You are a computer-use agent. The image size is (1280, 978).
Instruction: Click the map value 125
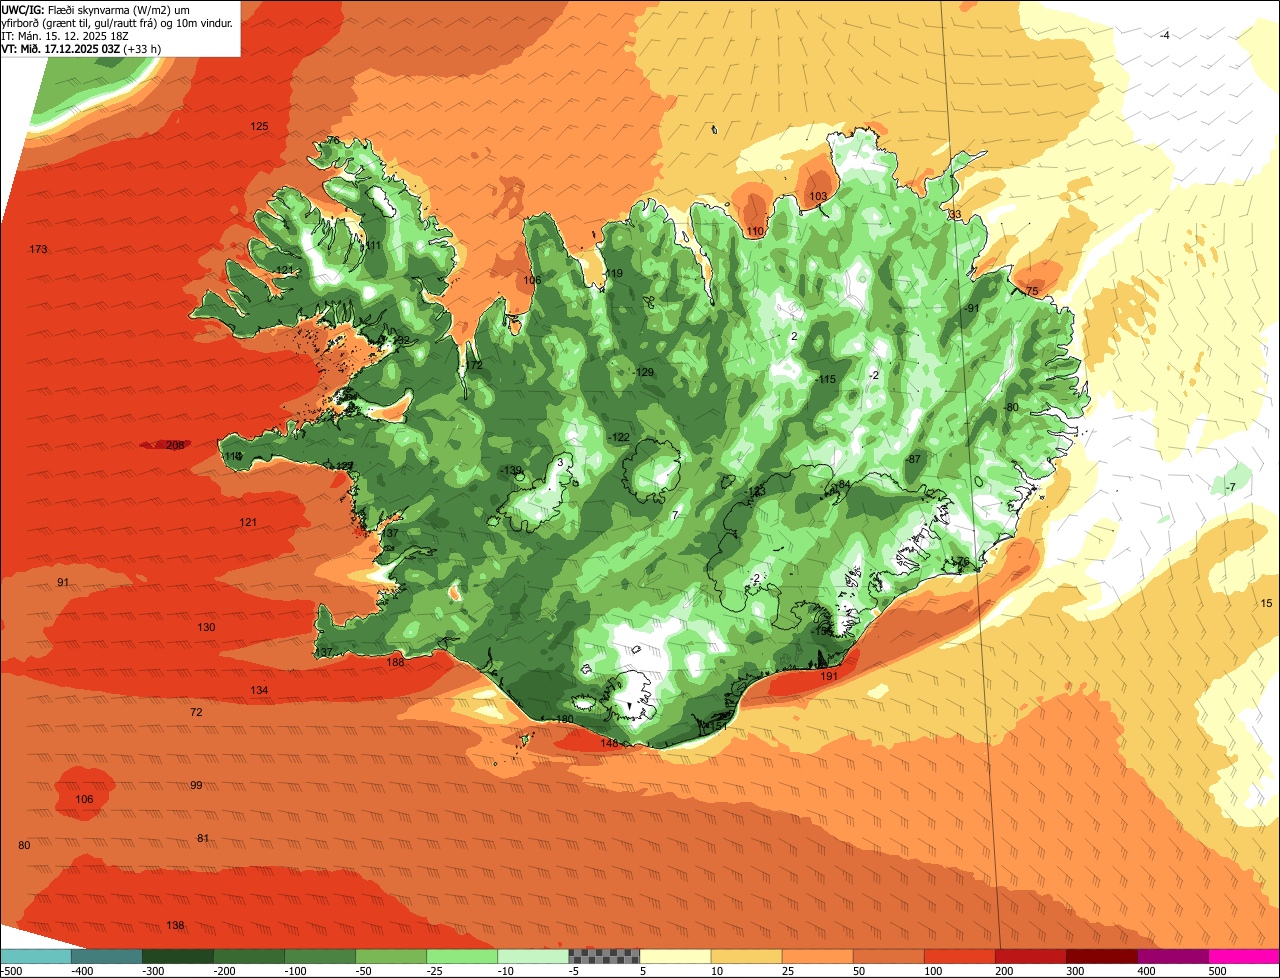click(259, 126)
